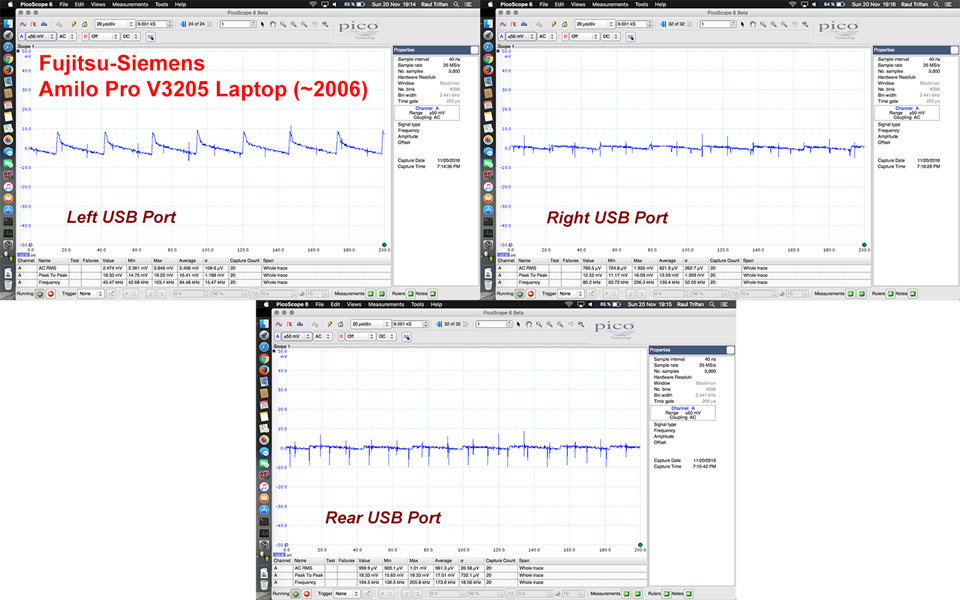Open Finder from dock beside Left USB window
Image resolution: width=960 pixels, height=600 pixels.
click(x=8, y=23)
